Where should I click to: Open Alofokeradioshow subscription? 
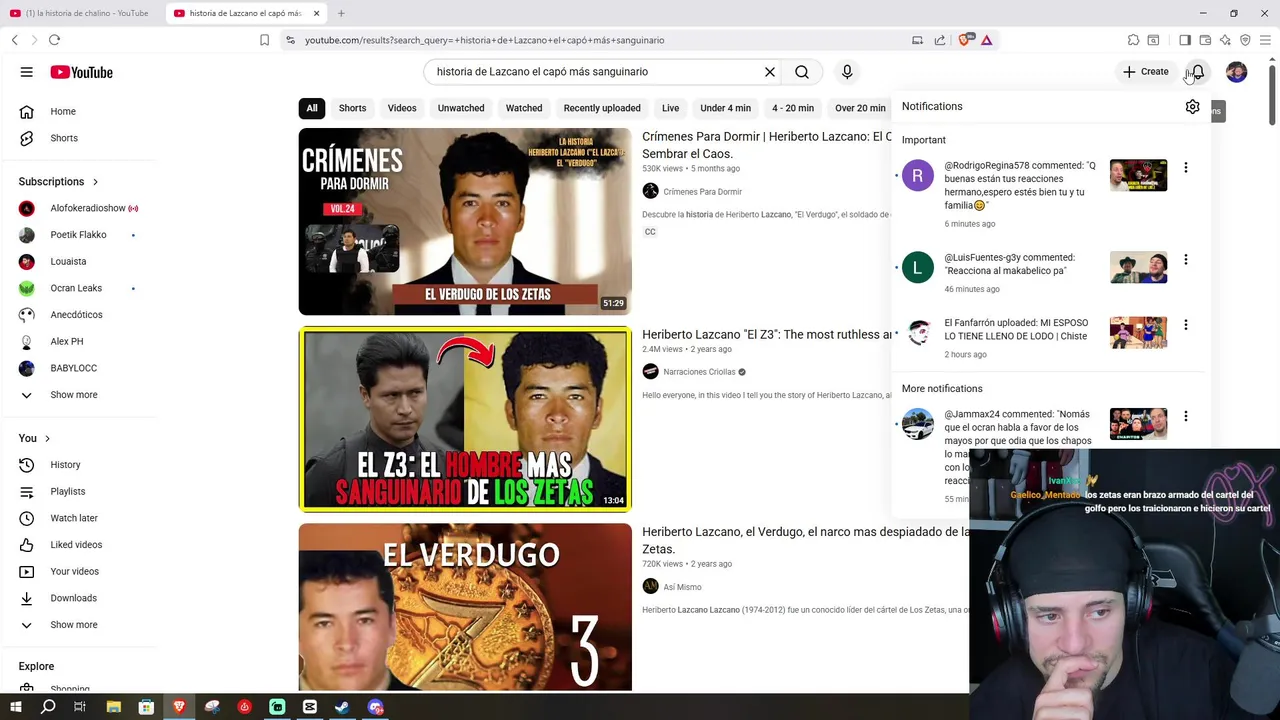pyautogui.click(x=88, y=208)
